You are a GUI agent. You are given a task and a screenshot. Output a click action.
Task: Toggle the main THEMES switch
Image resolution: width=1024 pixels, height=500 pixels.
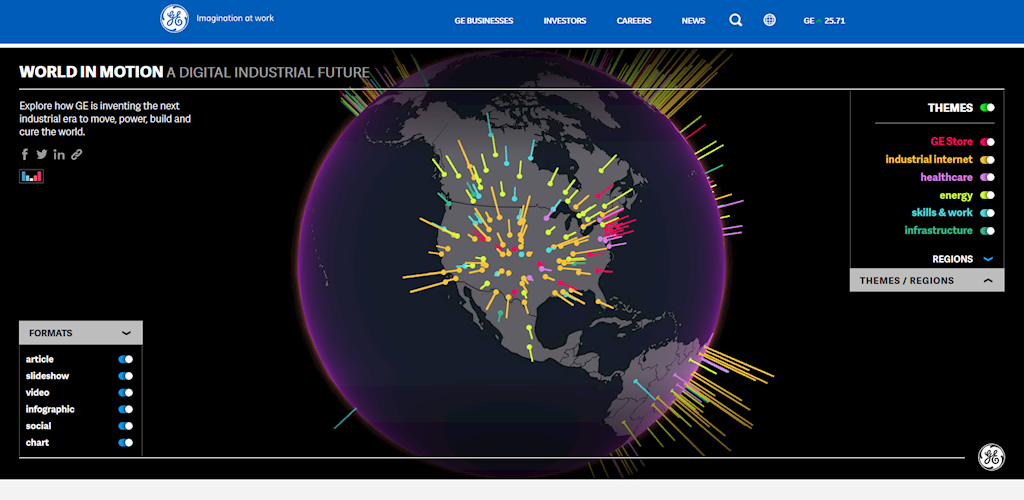pos(987,108)
